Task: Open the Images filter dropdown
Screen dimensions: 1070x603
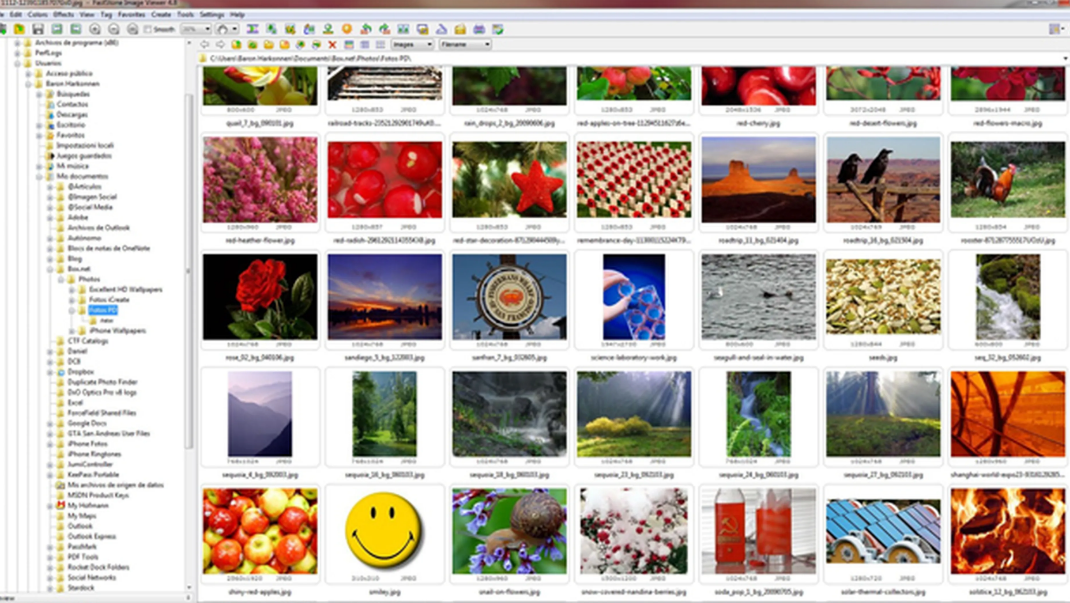Action: coord(412,45)
